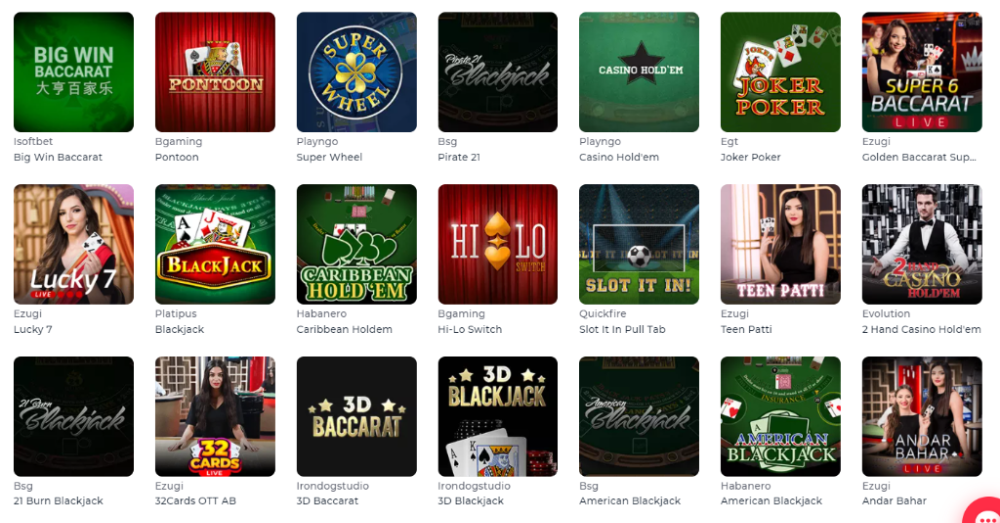This screenshot has width=1000, height=523.
Task: Open the 2 Hand Casino Hold'em tile
Action: pyautogui.click(x=922, y=244)
